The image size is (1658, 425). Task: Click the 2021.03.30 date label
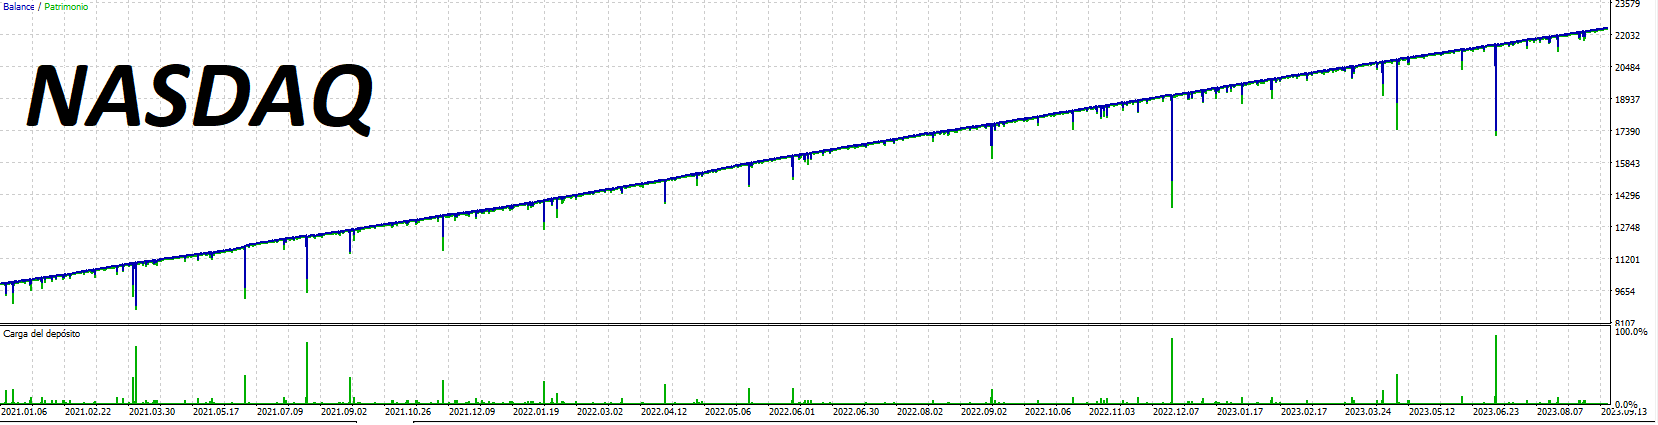tap(152, 411)
